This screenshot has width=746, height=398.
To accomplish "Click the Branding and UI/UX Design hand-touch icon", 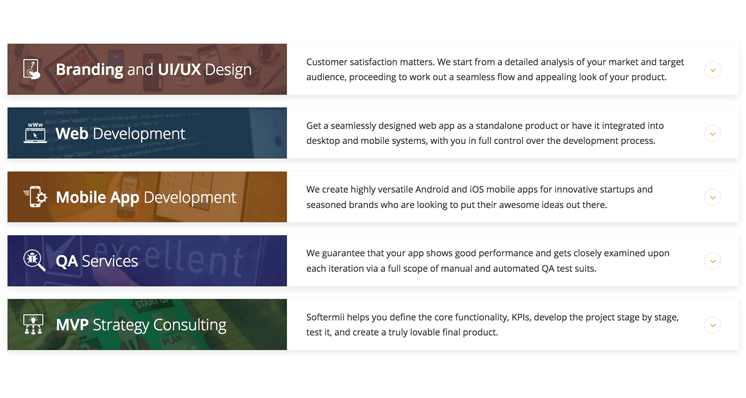I will pyautogui.click(x=32, y=69).
